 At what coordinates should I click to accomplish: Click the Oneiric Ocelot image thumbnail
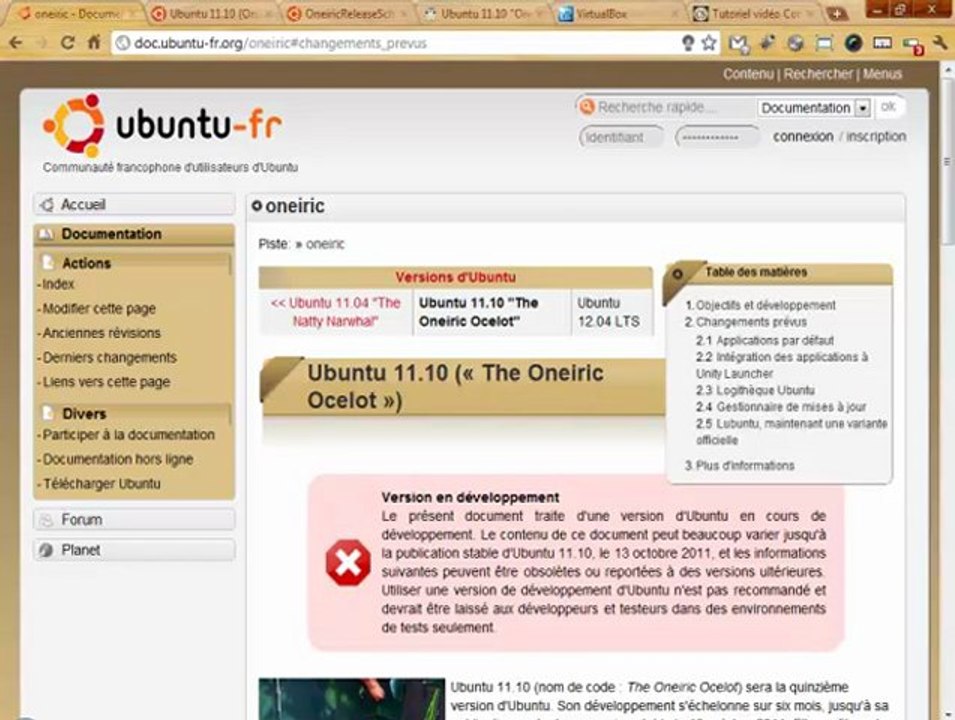(351, 699)
